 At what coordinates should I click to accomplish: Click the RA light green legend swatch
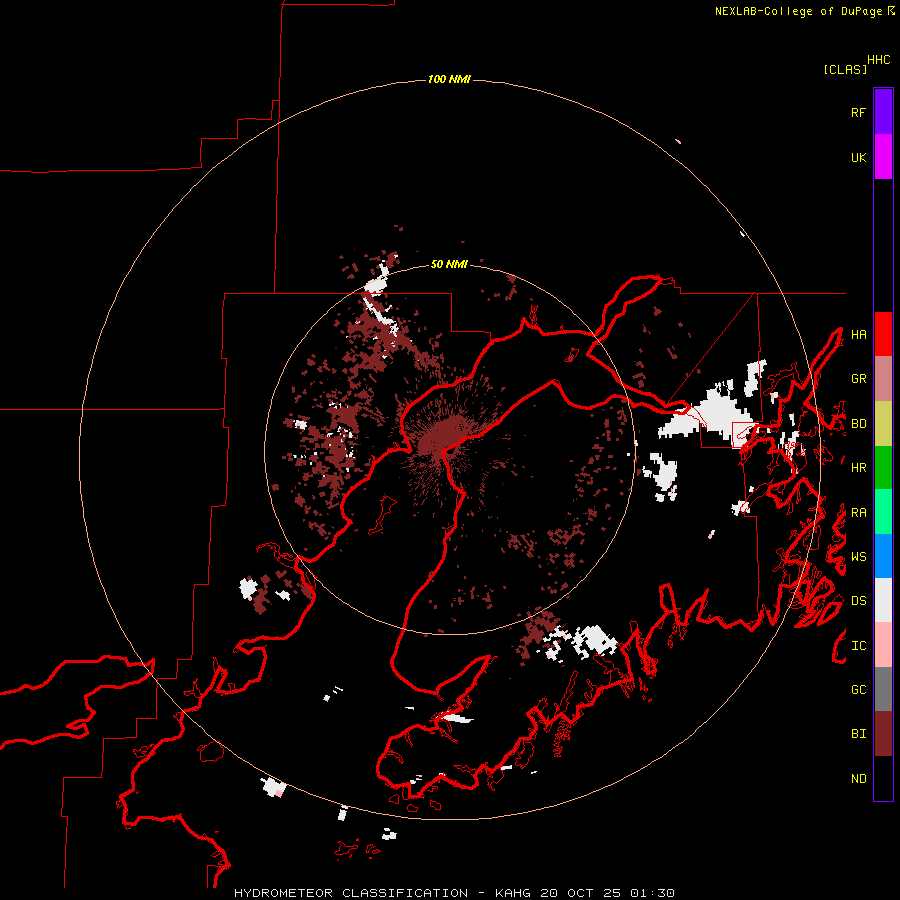tap(883, 512)
